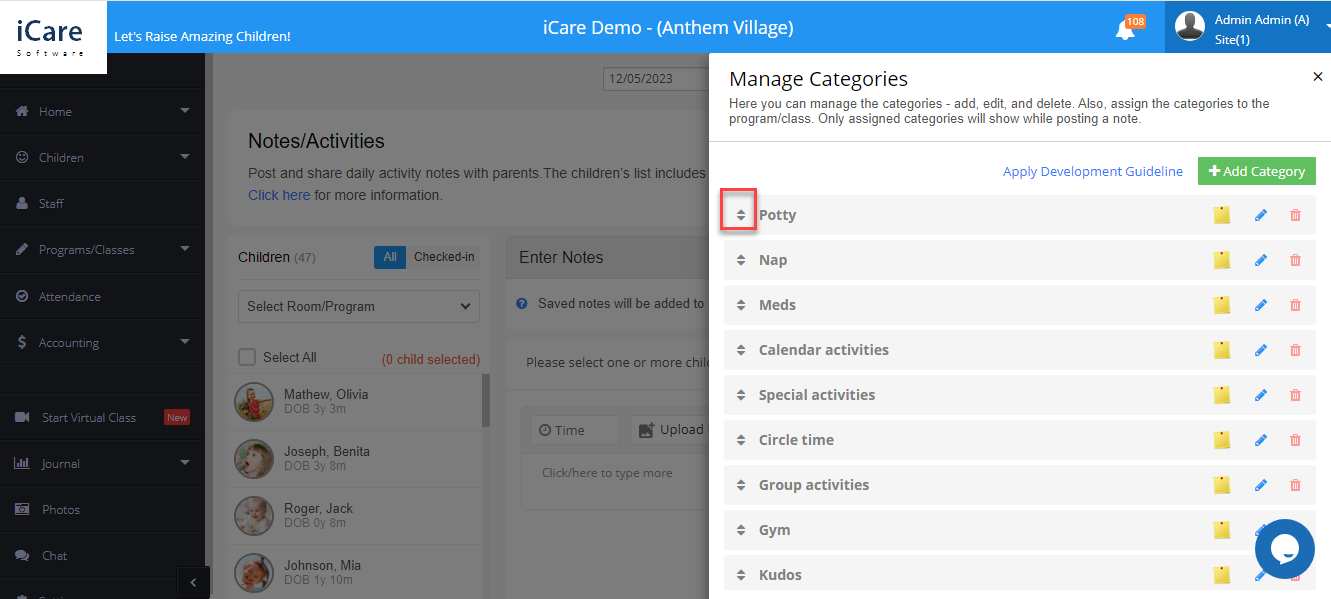Select child Johnson, Mia
The image size is (1331, 599).
pos(355,573)
